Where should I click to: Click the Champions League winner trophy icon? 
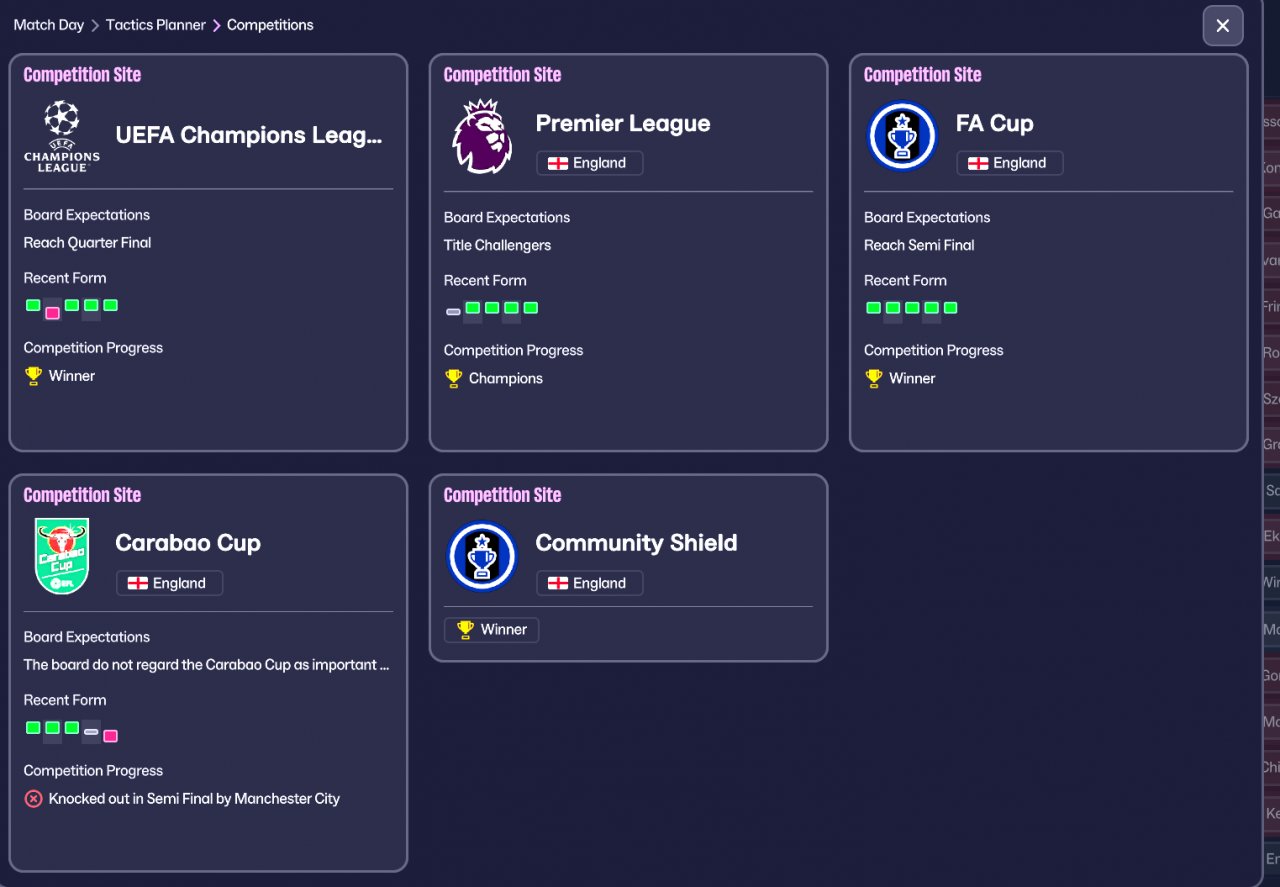(33, 376)
